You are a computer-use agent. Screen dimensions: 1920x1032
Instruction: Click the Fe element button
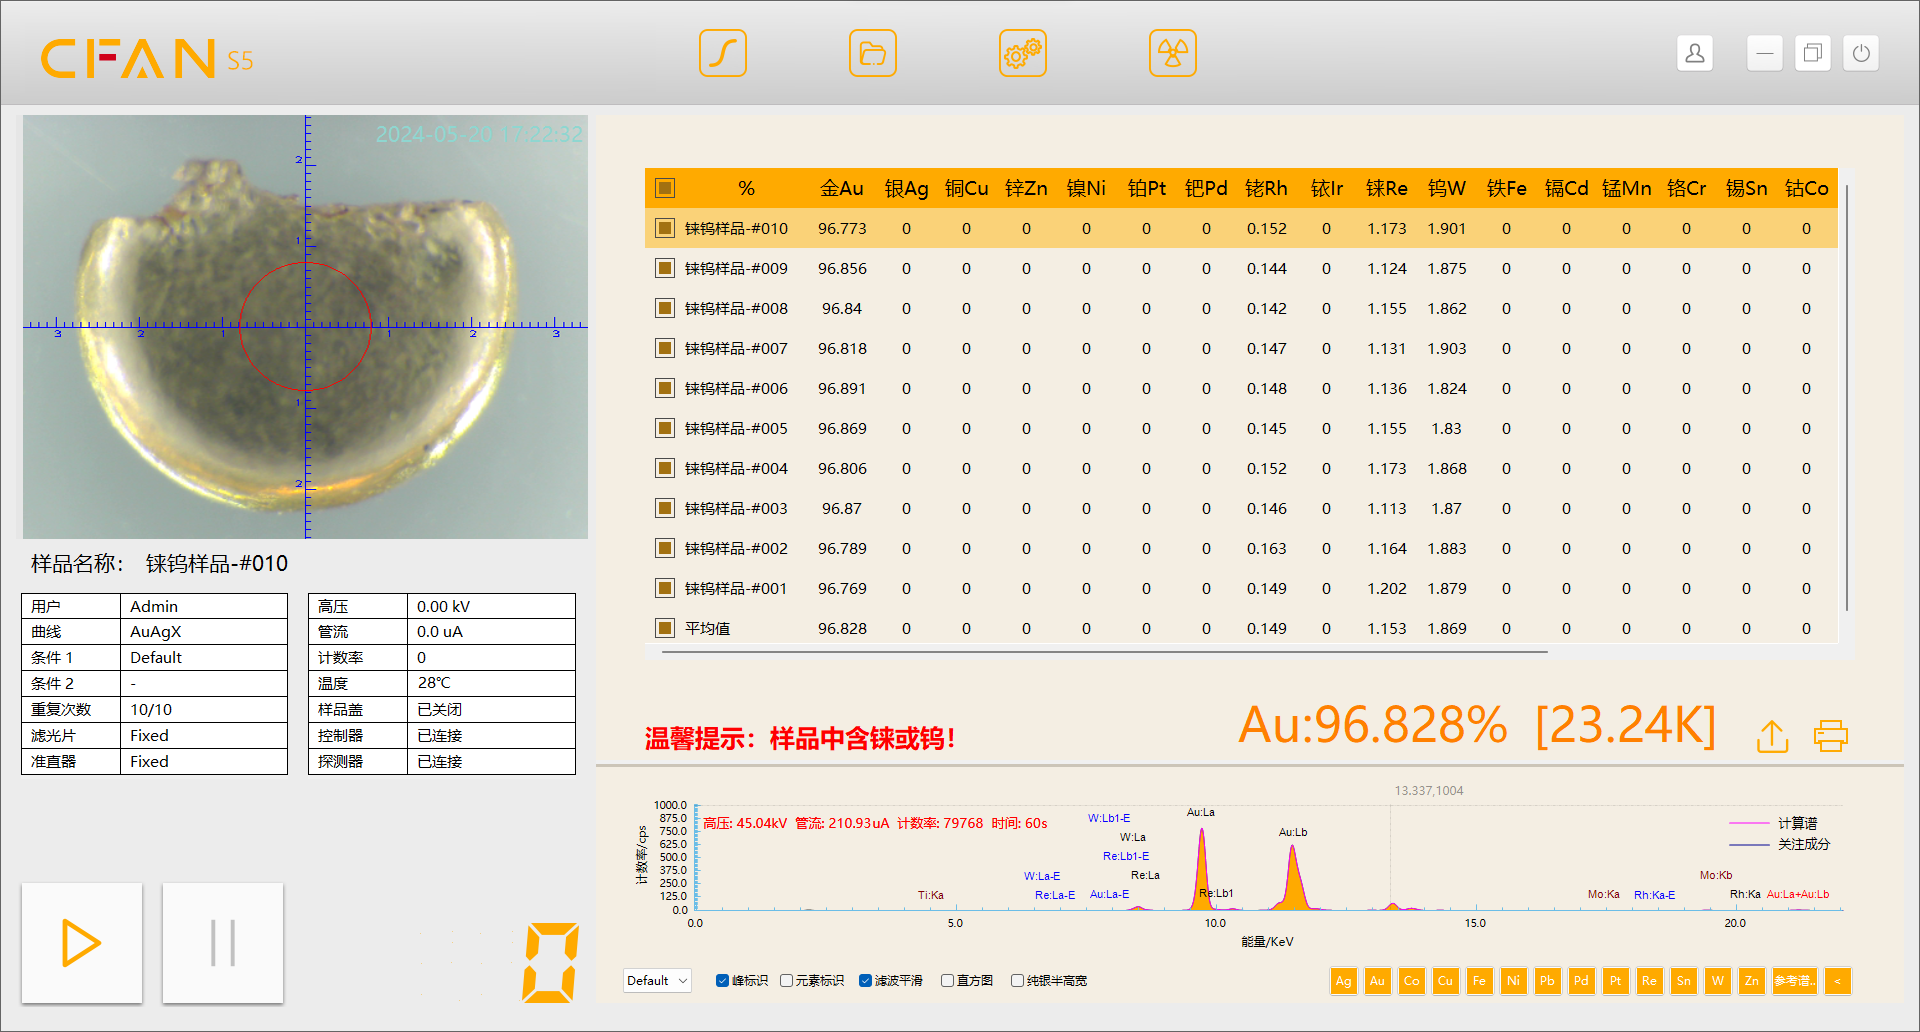[x=1479, y=981]
